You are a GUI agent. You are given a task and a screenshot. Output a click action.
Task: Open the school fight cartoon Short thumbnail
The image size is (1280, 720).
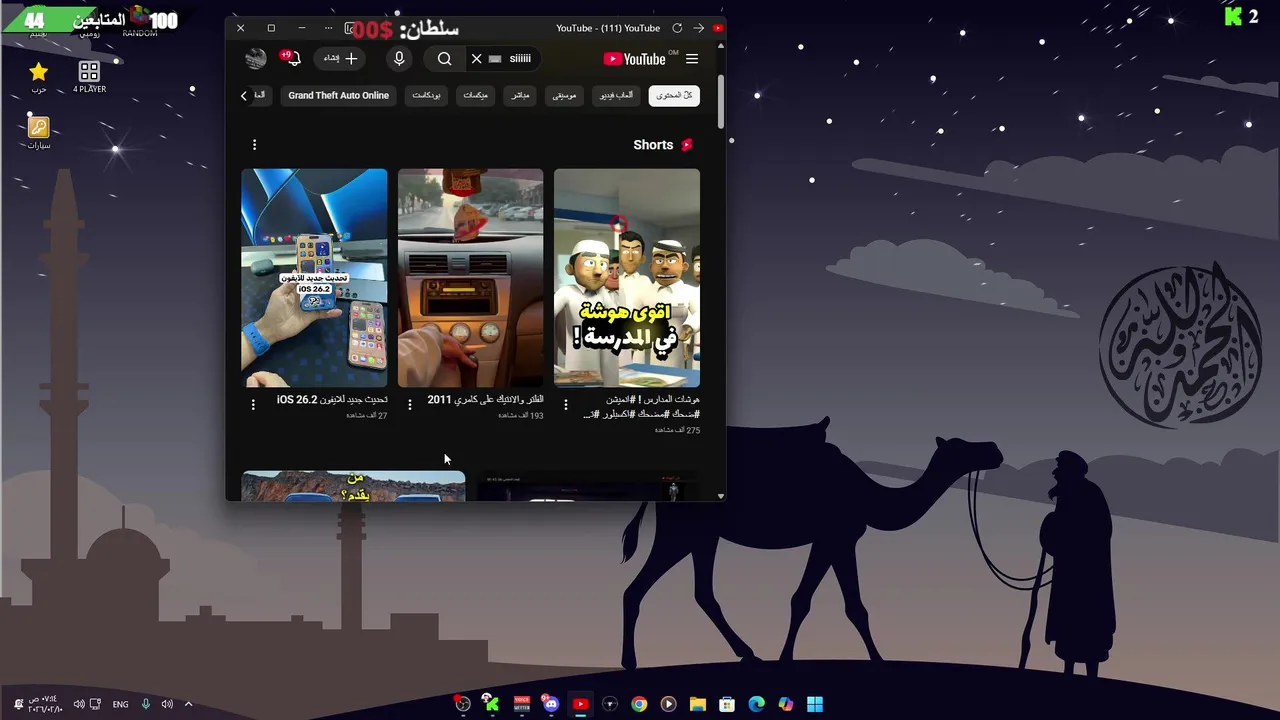[x=627, y=278]
